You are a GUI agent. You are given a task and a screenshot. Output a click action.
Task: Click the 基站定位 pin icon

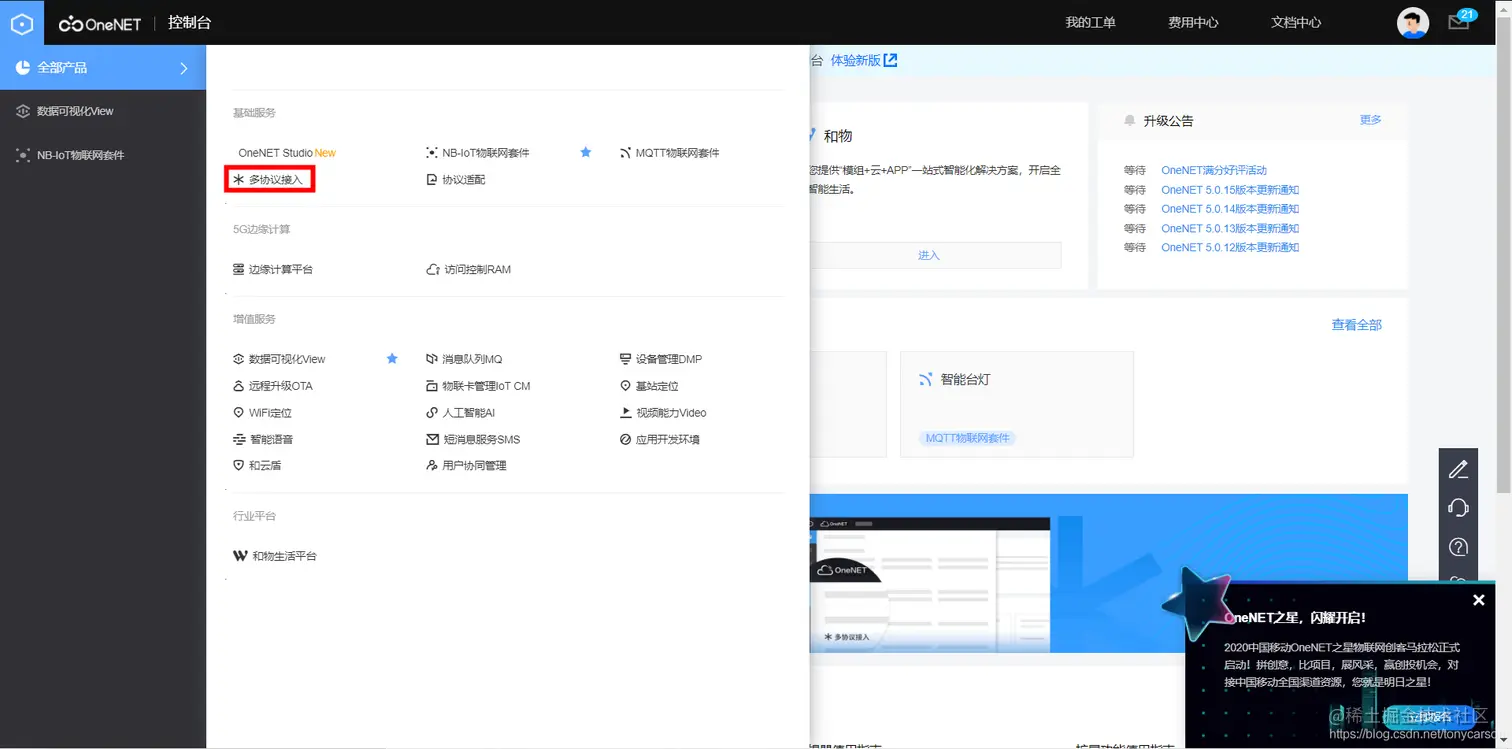click(626, 386)
